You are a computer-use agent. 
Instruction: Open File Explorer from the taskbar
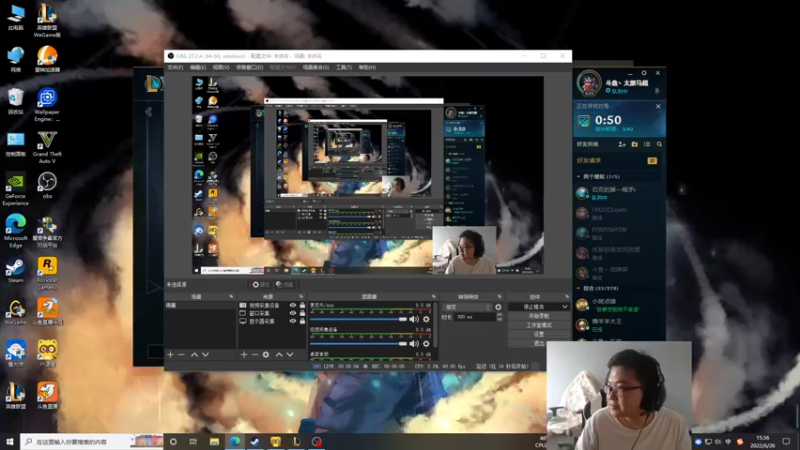click(x=214, y=441)
